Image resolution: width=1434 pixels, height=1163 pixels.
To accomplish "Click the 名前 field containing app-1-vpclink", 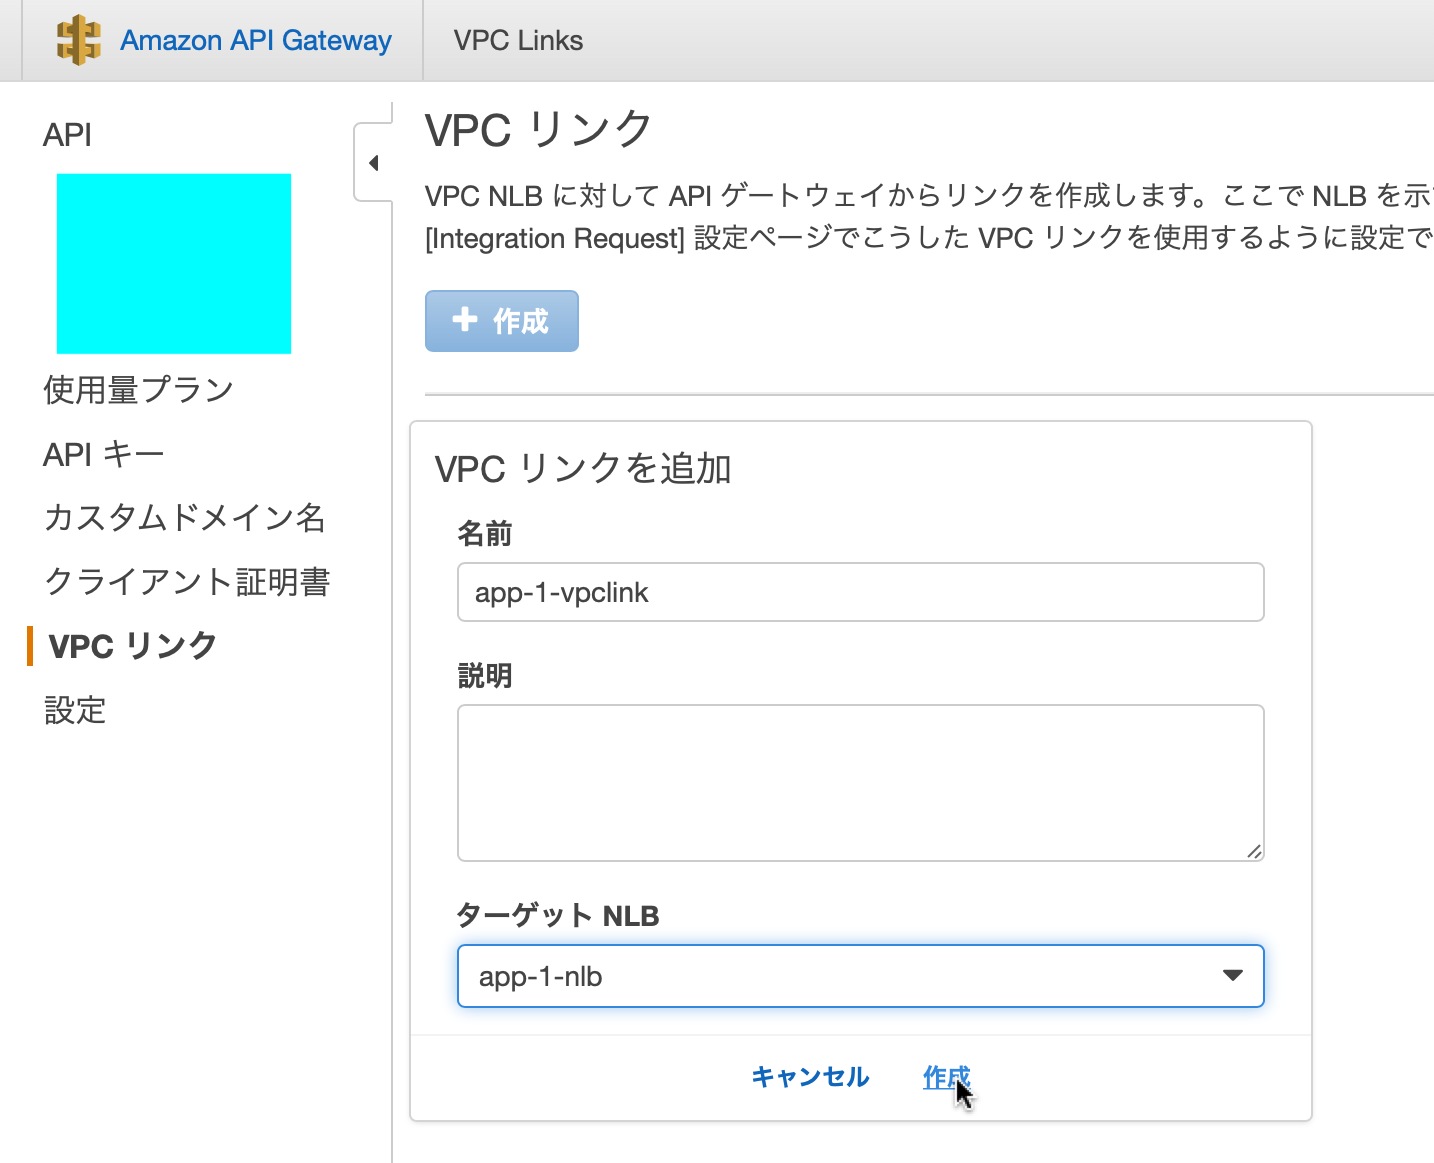I will pos(860,592).
